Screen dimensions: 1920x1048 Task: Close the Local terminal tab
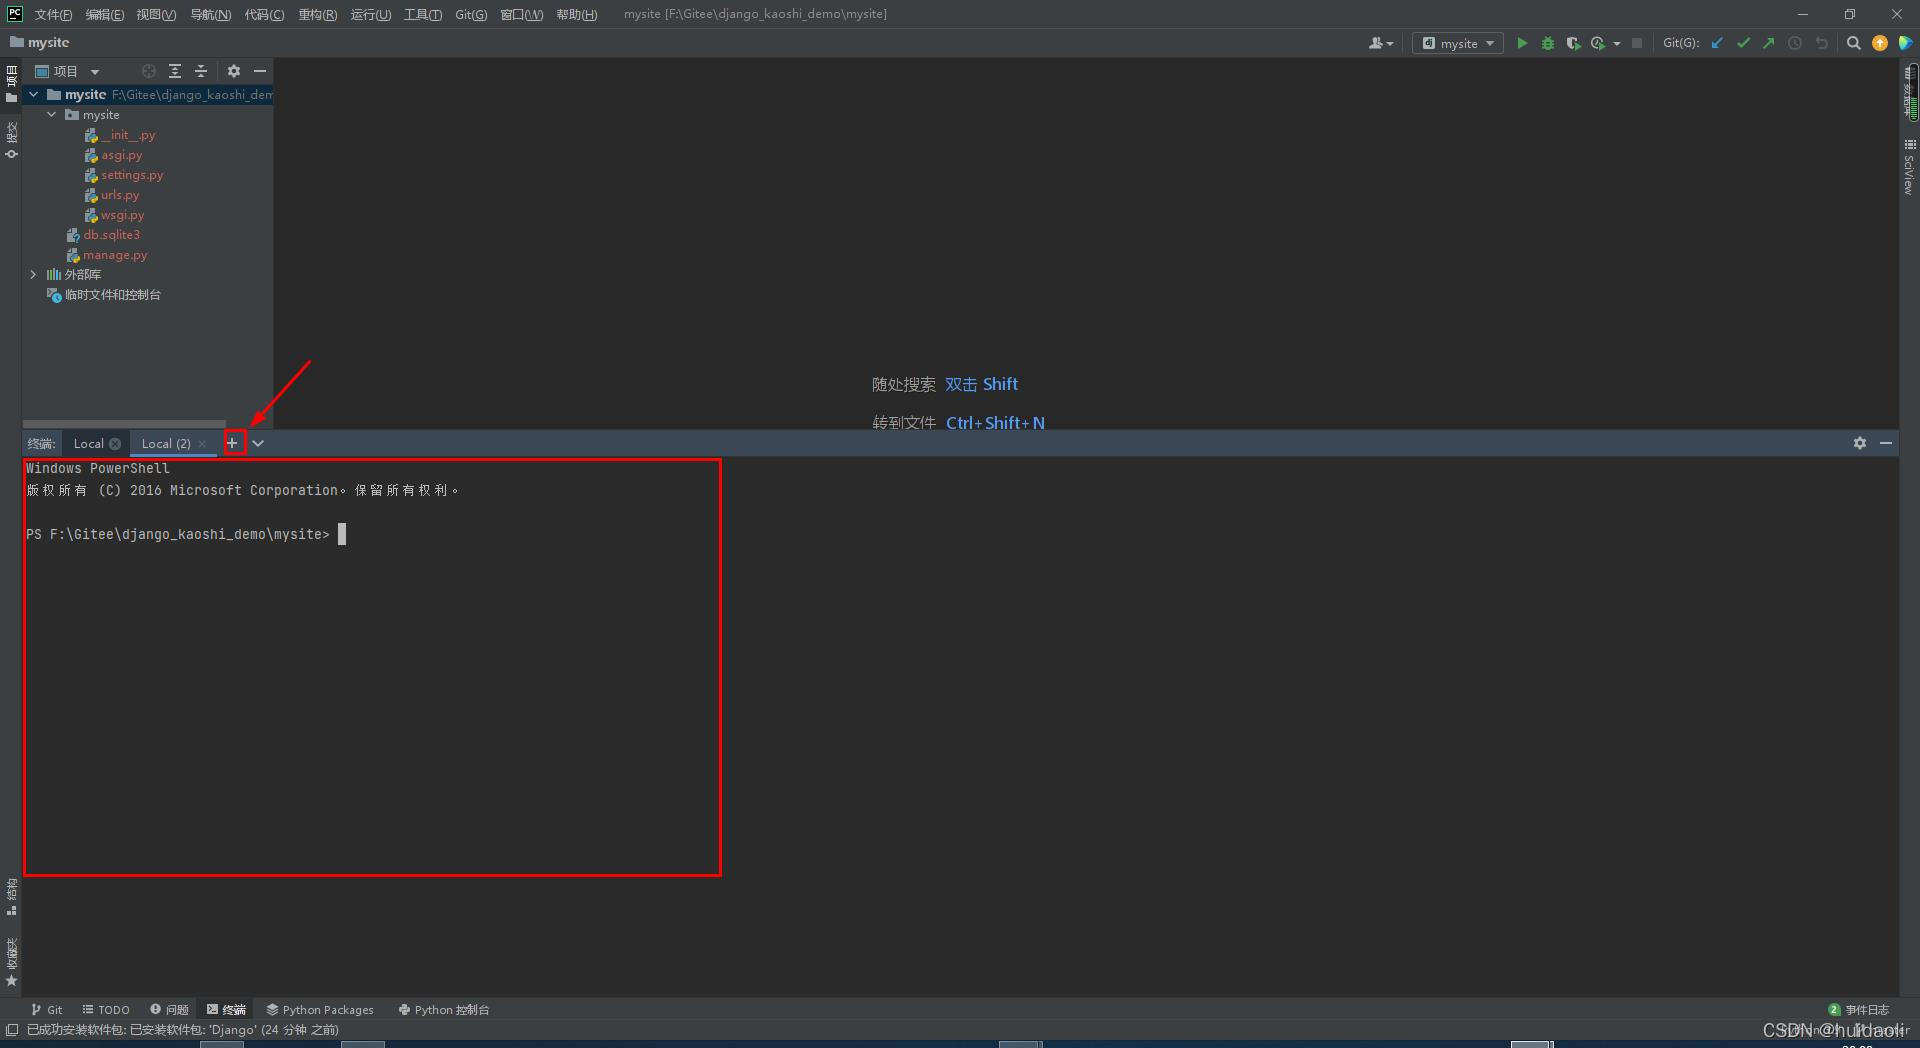115,444
